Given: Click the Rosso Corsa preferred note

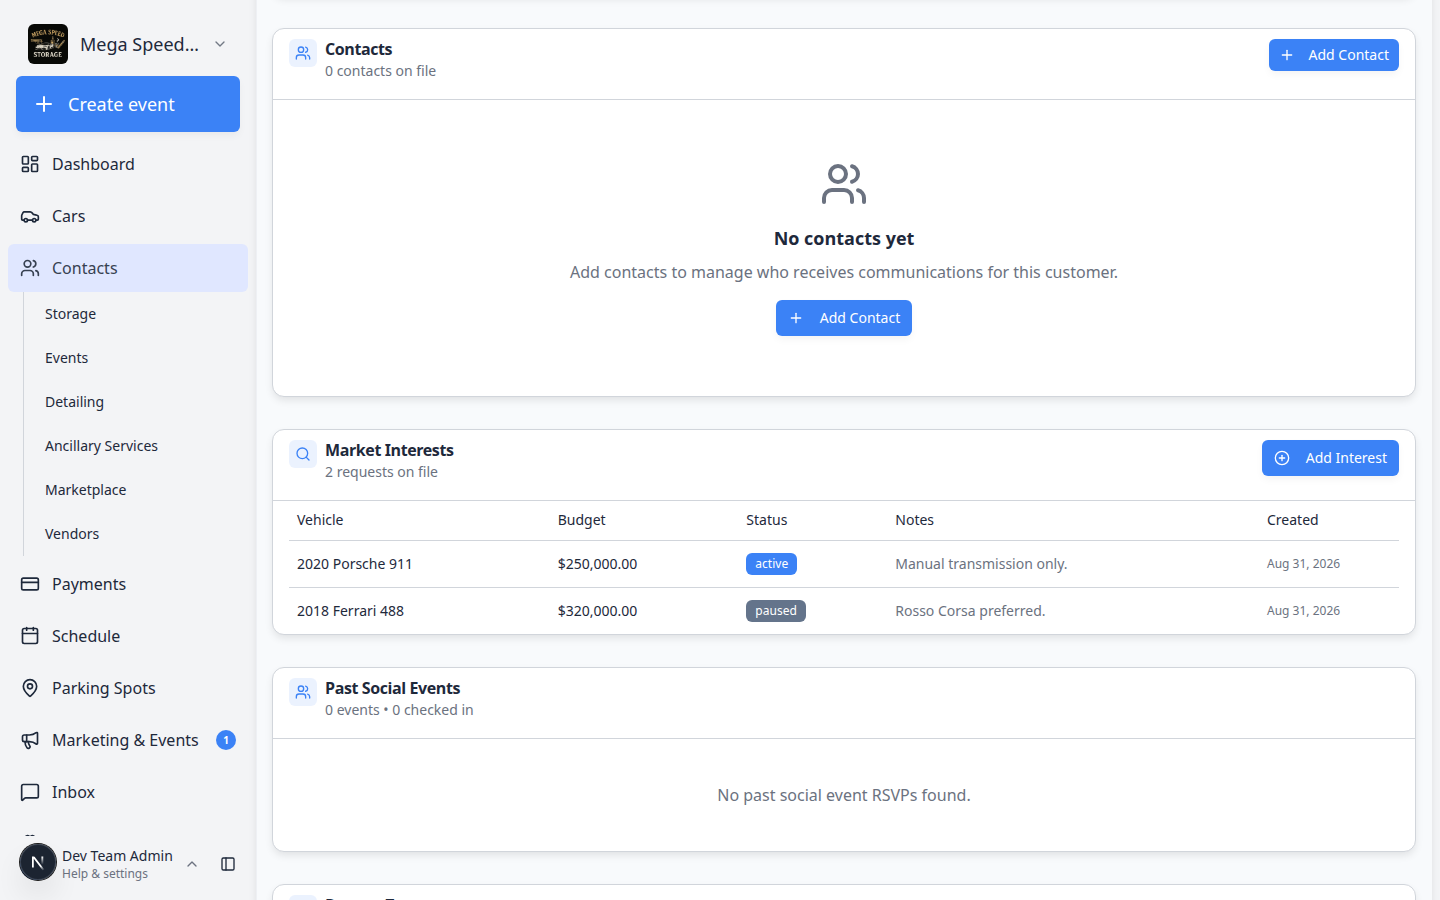Looking at the screenshot, I should pos(970,611).
